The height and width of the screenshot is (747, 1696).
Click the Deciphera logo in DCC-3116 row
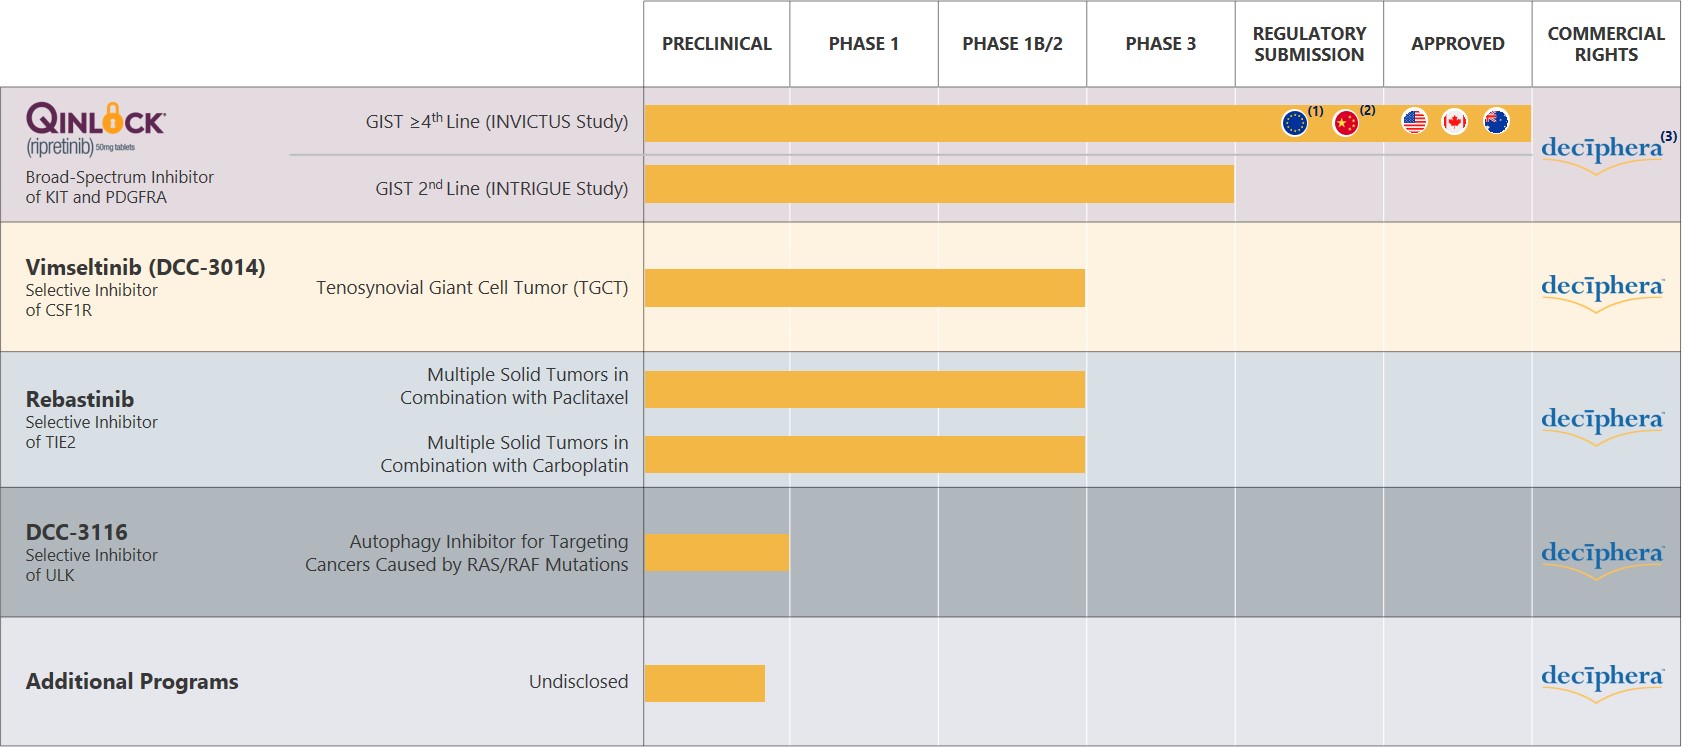(x=1602, y=556)
